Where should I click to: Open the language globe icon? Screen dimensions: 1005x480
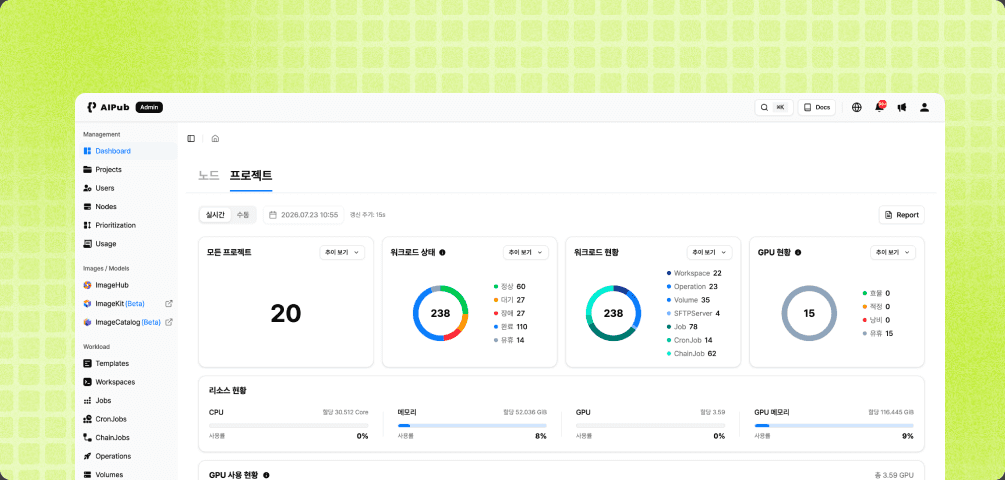tap(857, 108)
